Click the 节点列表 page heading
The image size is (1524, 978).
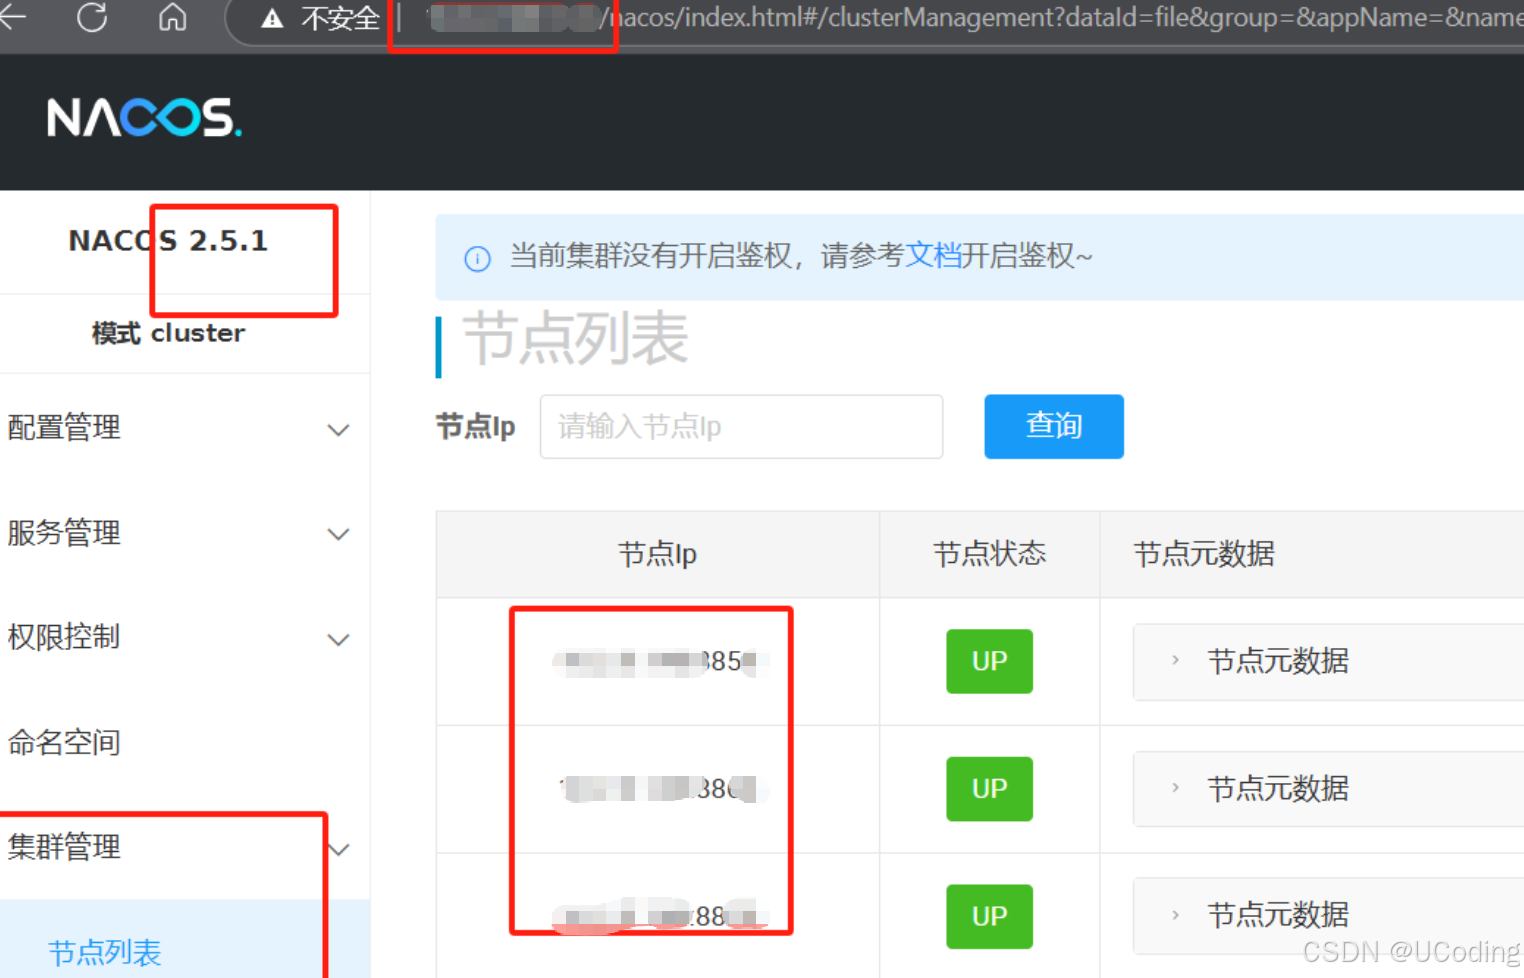(575, 339)
